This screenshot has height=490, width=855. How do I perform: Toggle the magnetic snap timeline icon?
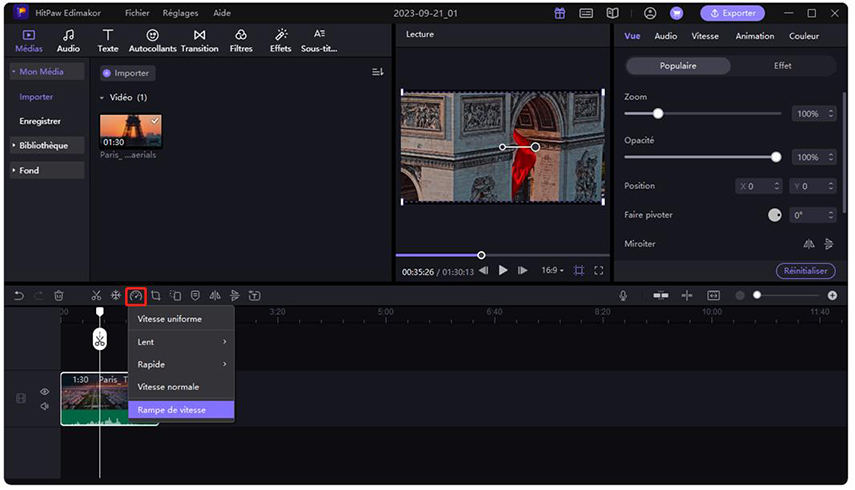(661, 295)
